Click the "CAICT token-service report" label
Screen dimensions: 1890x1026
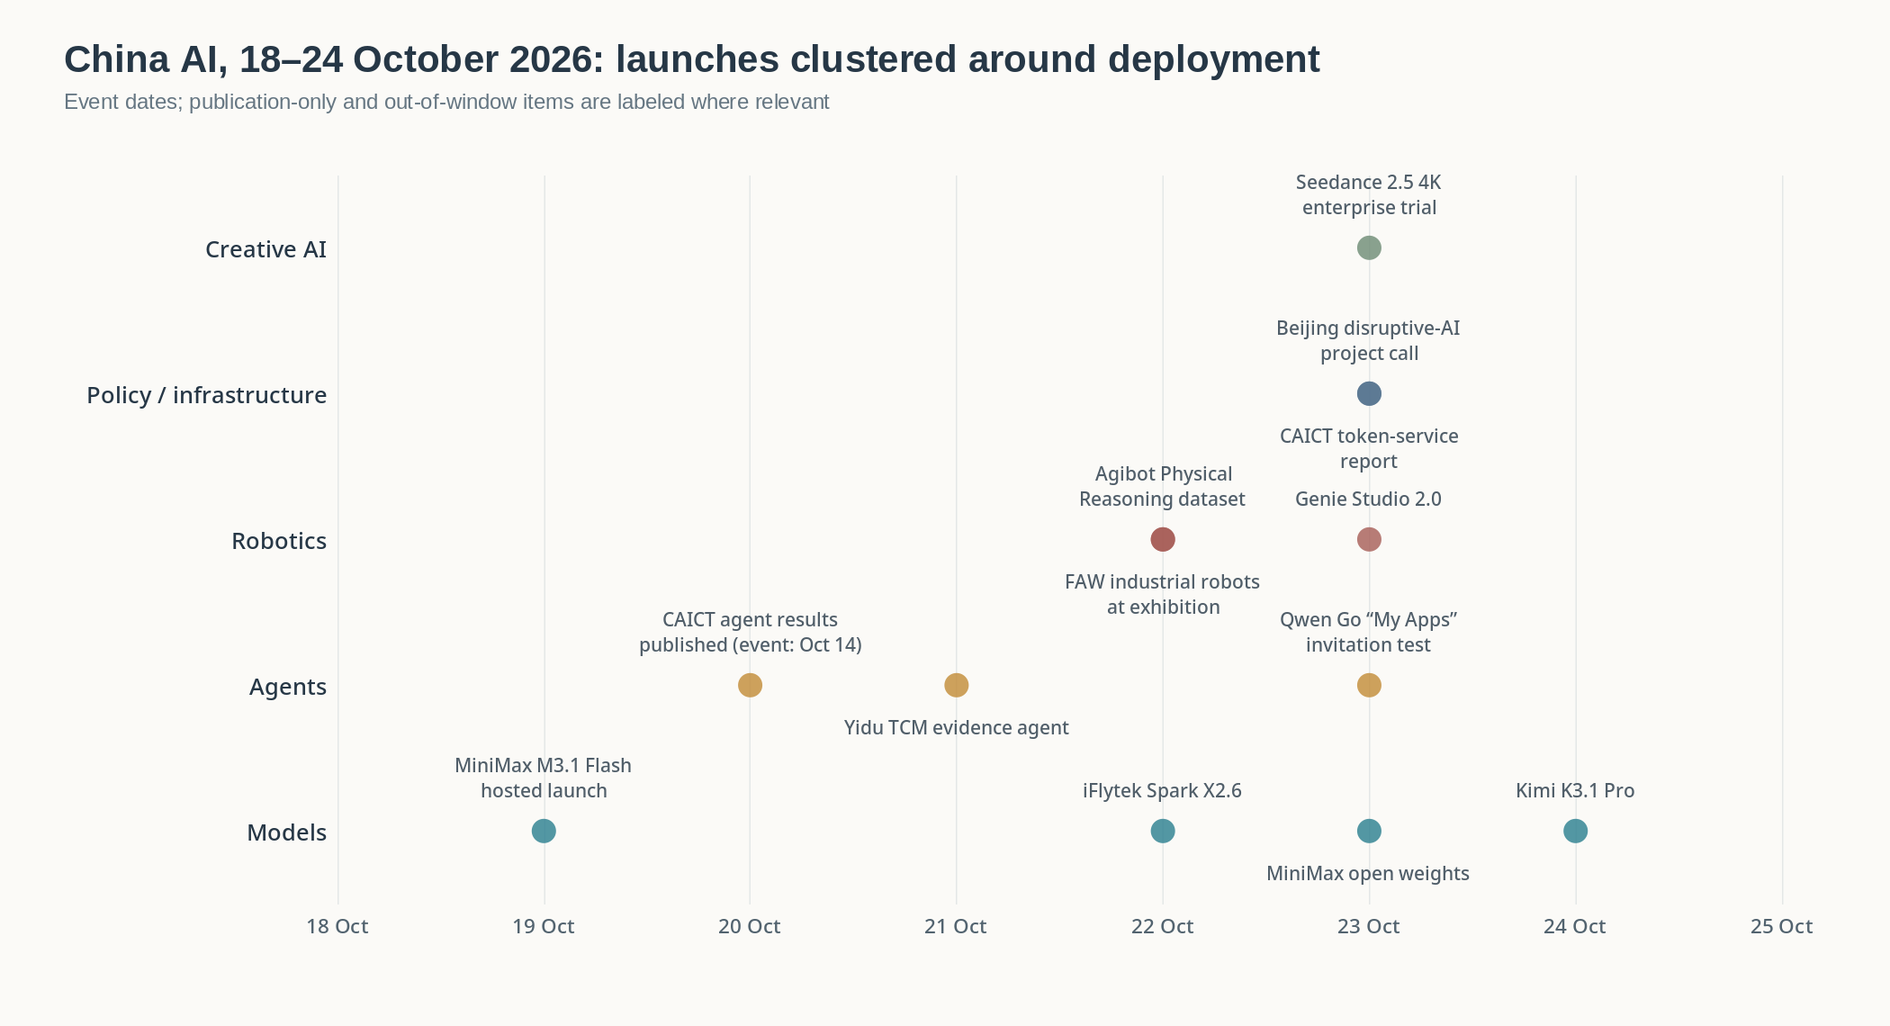1369,449
